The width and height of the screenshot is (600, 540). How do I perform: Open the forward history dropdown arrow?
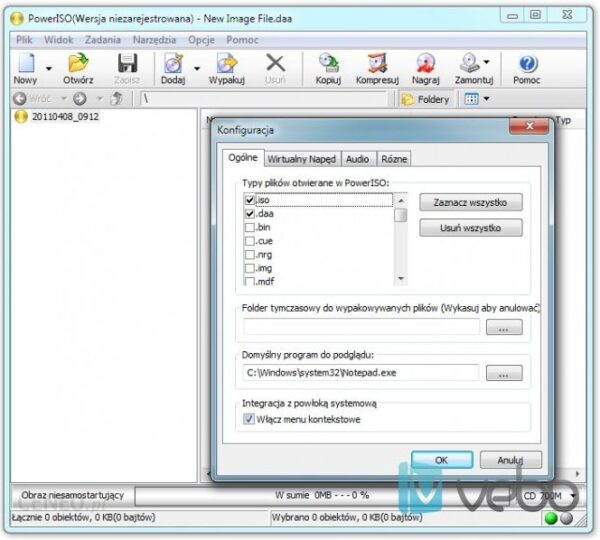tap(100, 99)
